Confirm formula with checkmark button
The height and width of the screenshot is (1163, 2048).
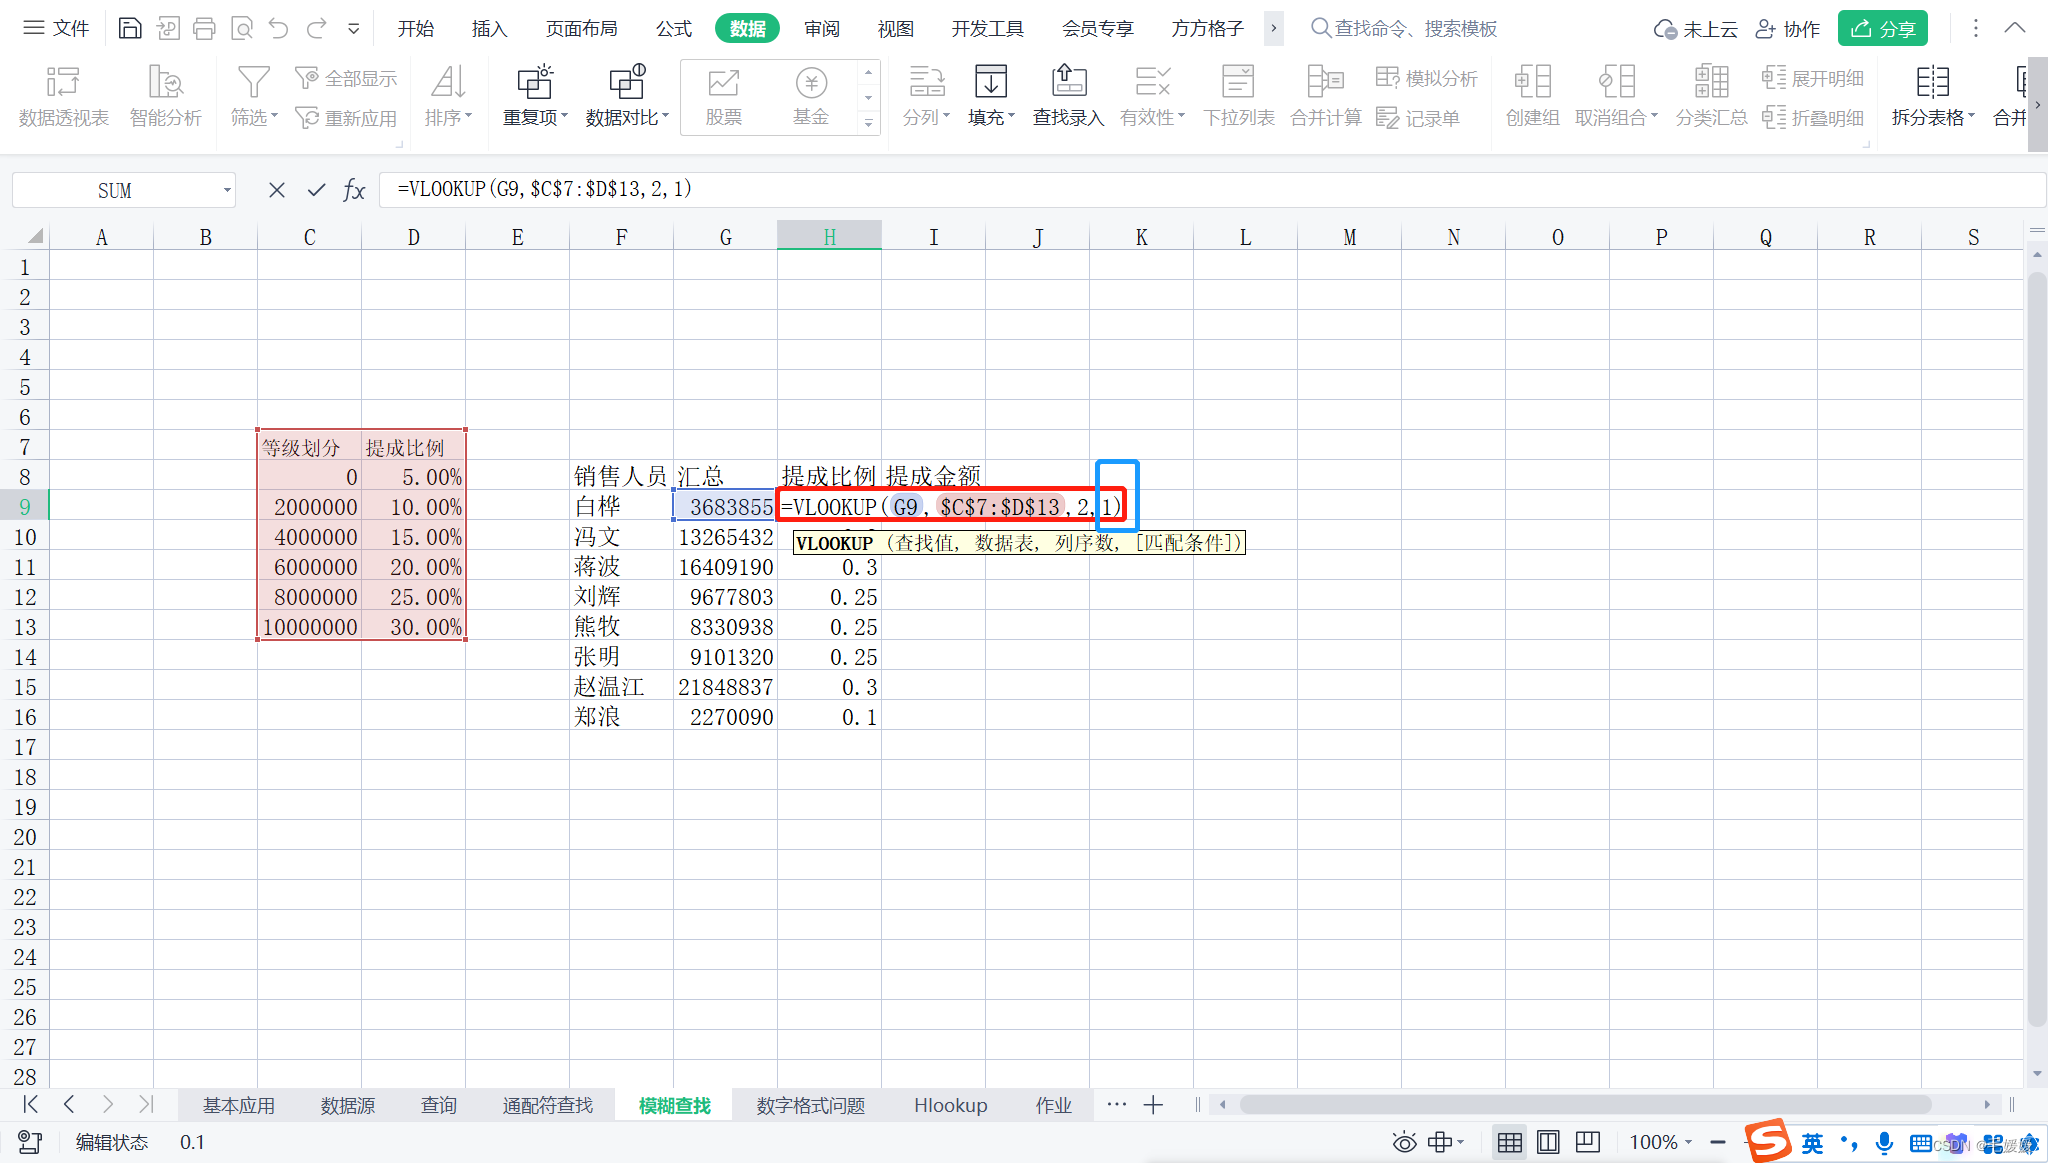coord(316,190)
